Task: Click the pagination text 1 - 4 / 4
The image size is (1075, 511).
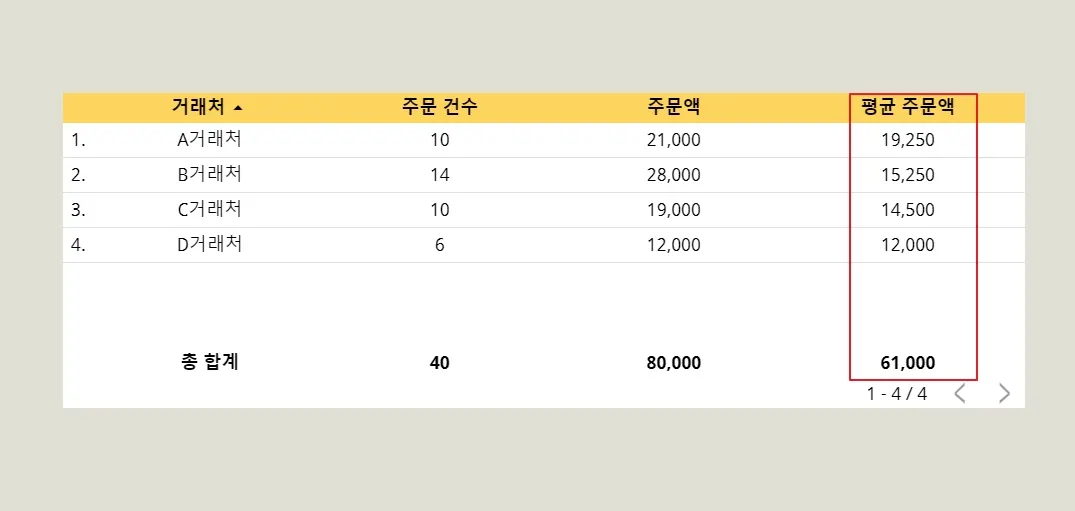Action: coord(897,394)
